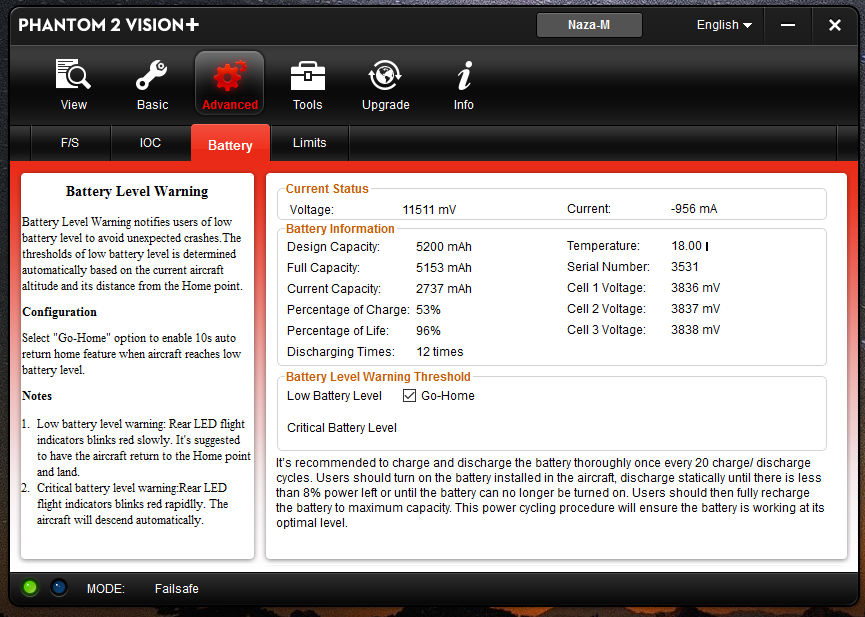Click Cell 1 Voltage value 3836 mV
This screenshot has height=617, width=865.
pos(695,288)
